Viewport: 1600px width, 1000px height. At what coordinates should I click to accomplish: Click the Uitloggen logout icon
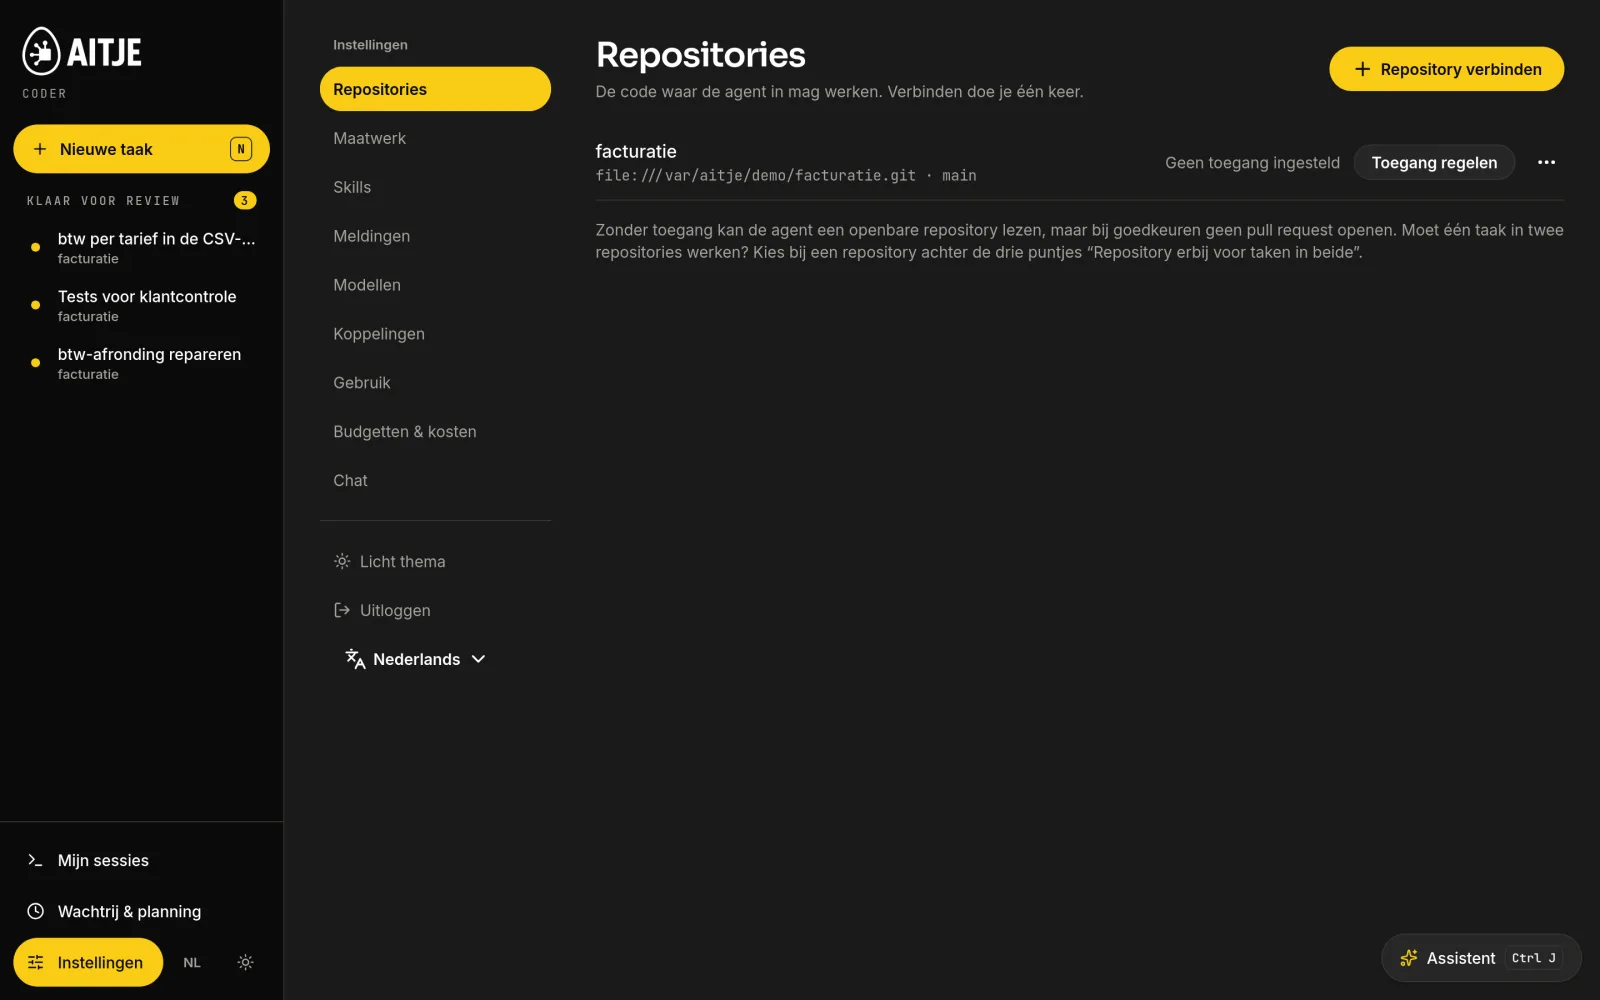pyautogui.click(x=342, y=610)
